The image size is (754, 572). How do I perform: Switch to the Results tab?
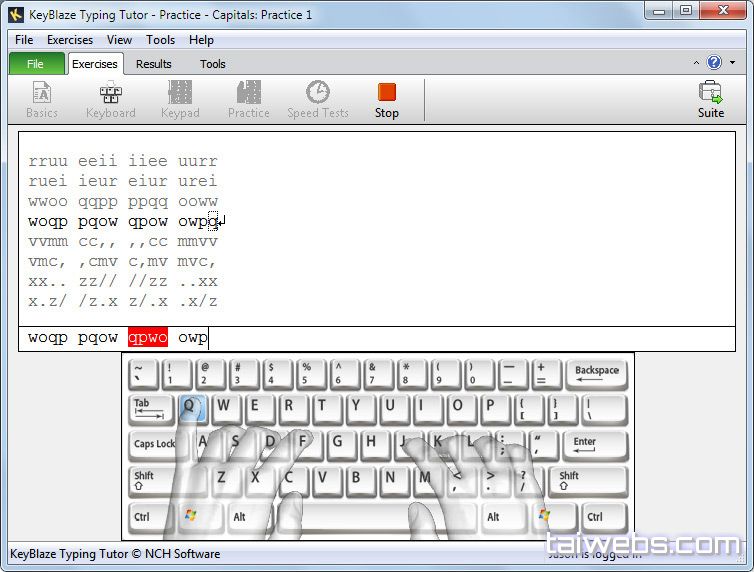(x=153, y=64)
